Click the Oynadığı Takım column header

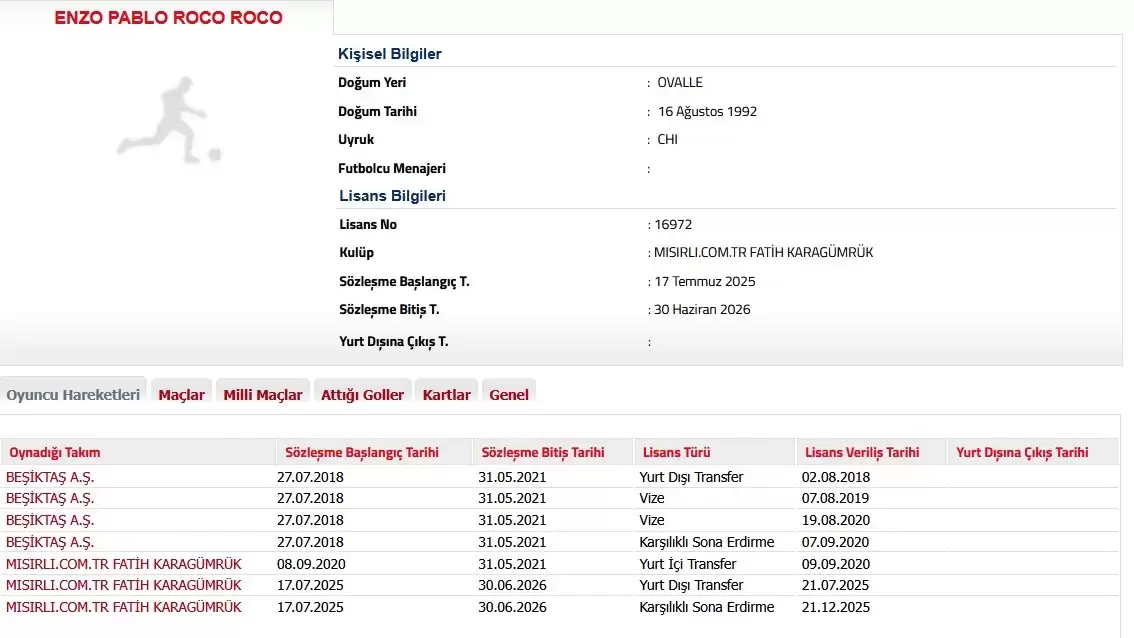pyautogui.click(x=55, y=452)
